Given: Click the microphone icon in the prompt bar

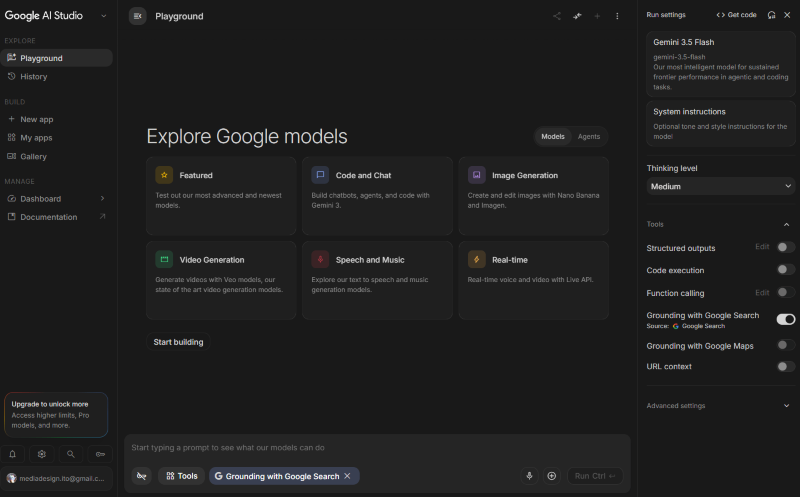Looking at the screenshot, I should (x=529, y=476).
